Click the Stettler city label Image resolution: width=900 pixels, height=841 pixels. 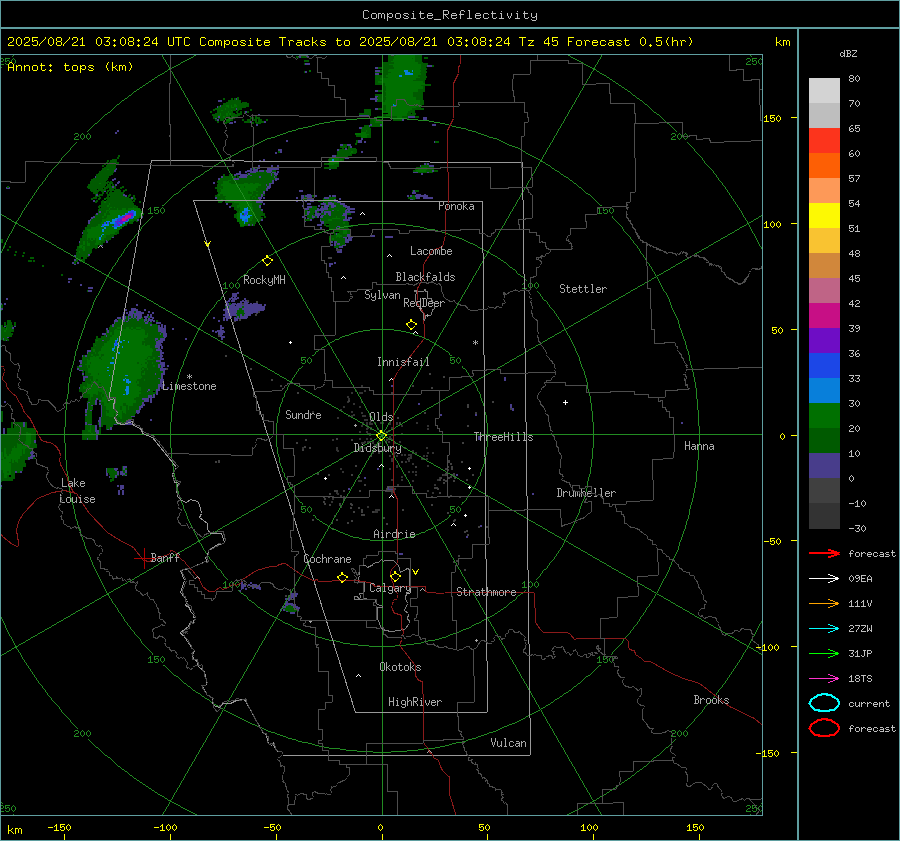[583, 289]
